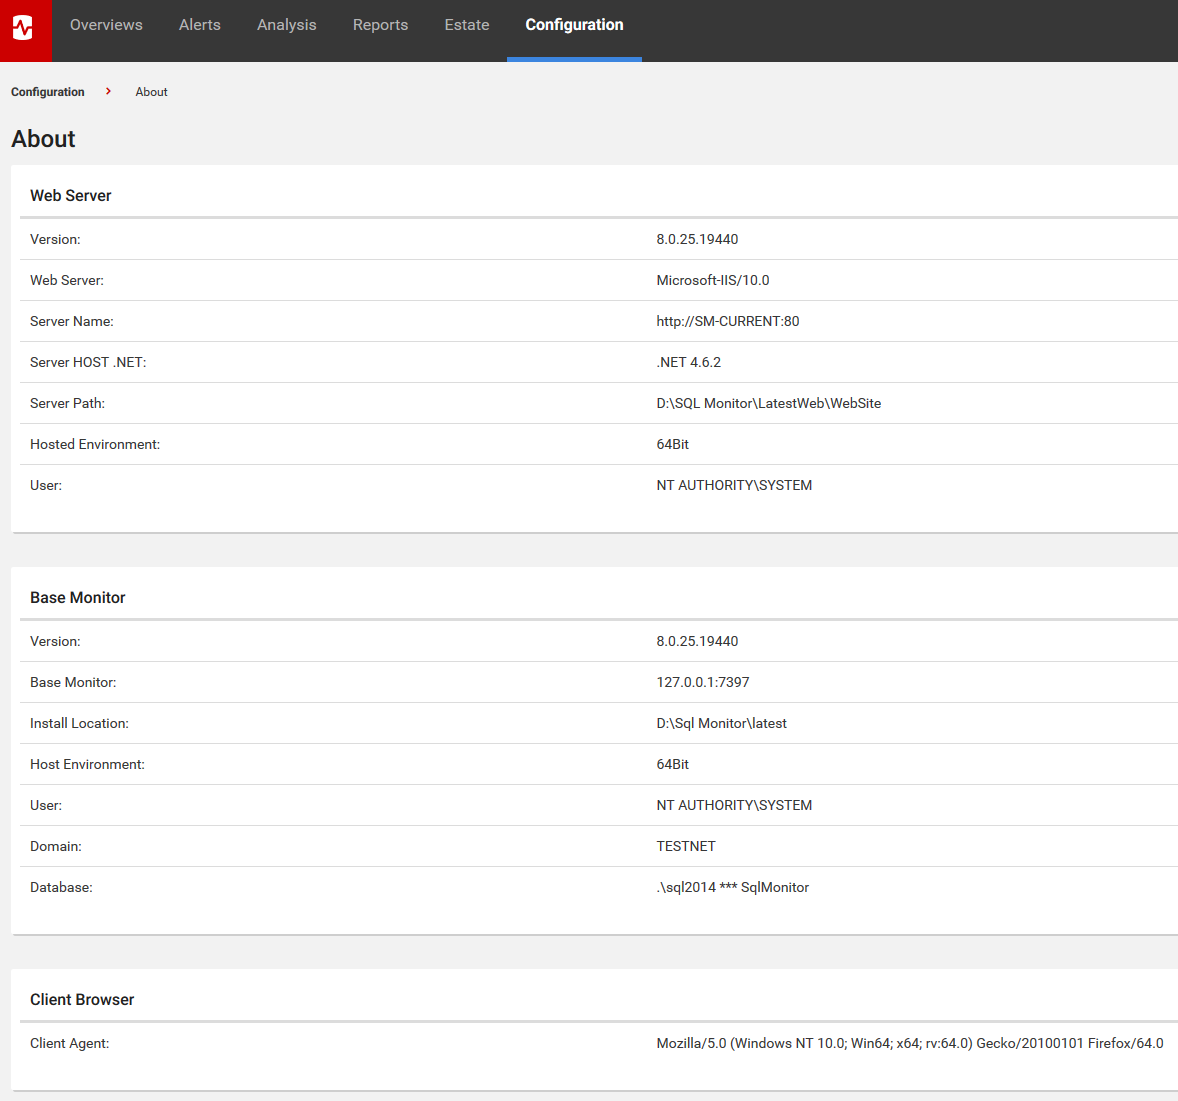Select the Estate tab

[x=467, y=25]
